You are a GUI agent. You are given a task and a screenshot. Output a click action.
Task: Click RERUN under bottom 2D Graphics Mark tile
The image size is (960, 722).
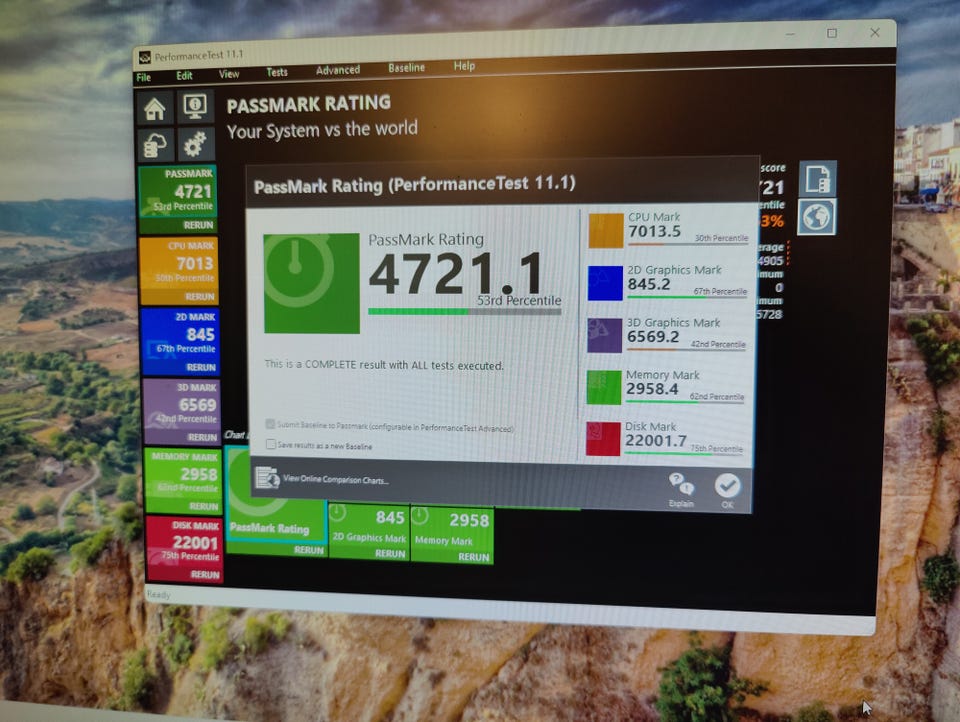390,554
